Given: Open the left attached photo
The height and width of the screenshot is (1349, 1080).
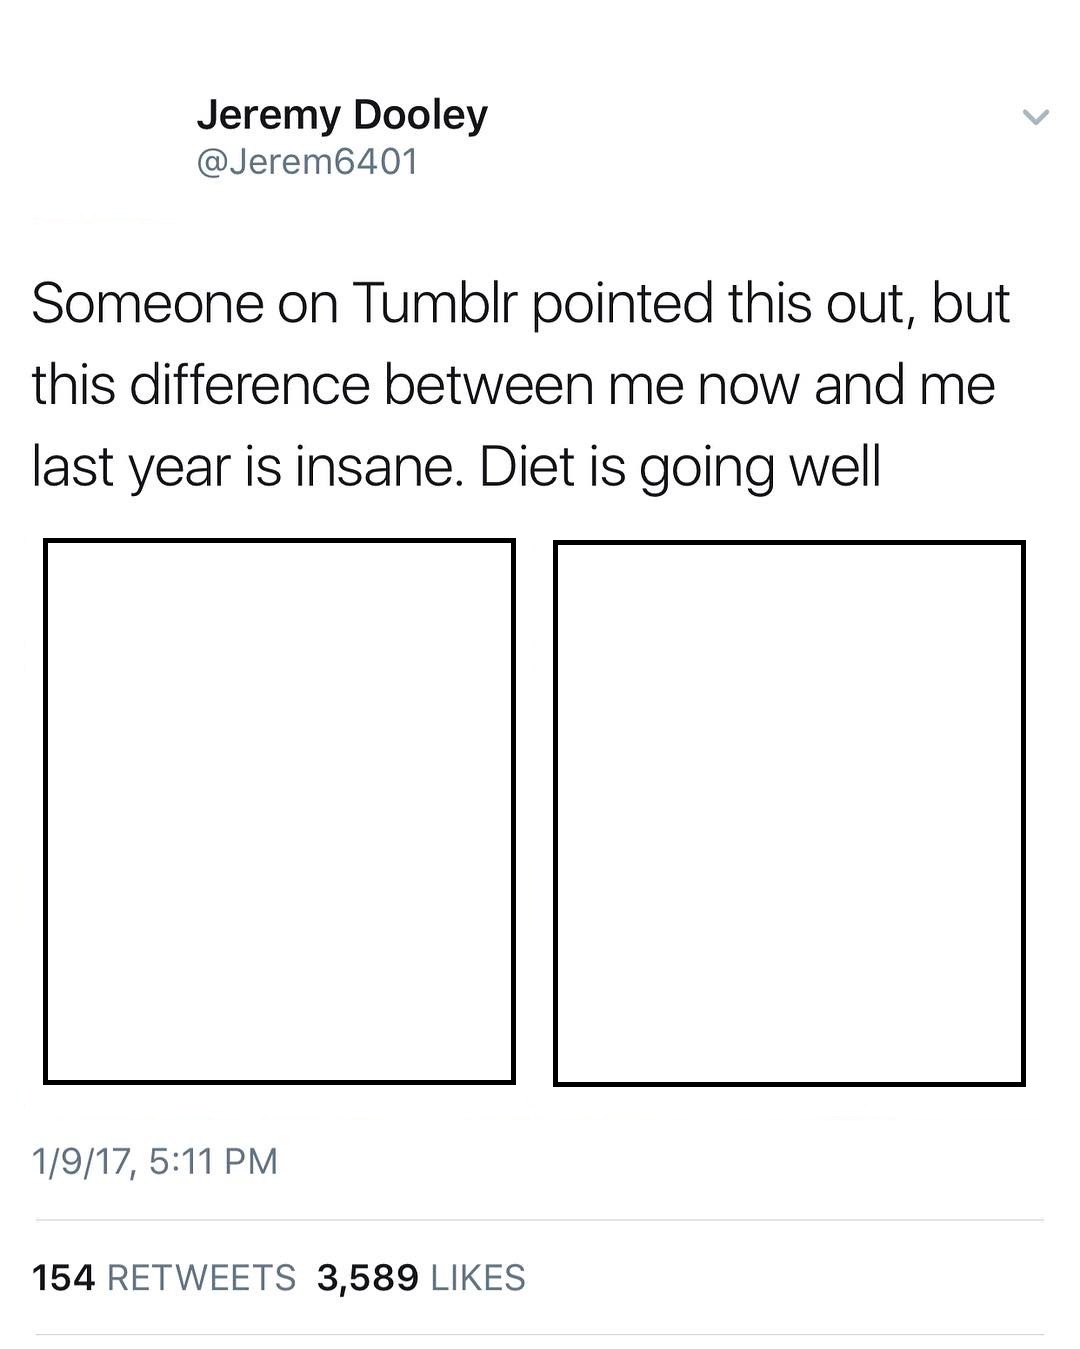Looking at the screenshot, I should tap(279, 811).
